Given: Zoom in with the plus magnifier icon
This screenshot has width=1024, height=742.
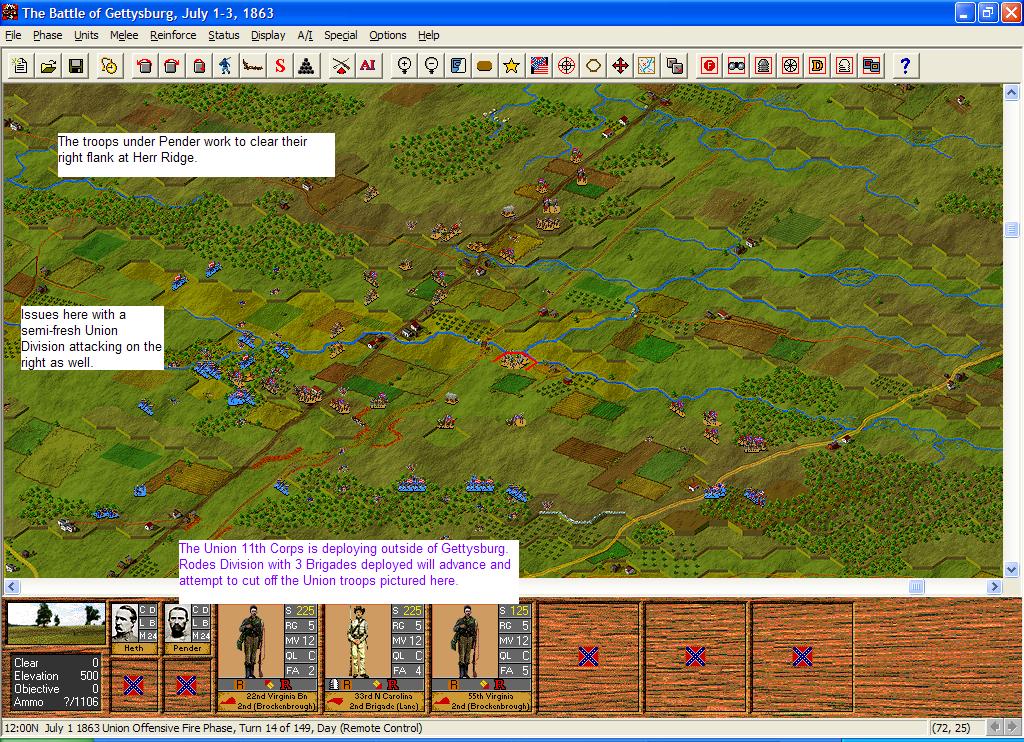Looking at the screenshot, I should click(x=405, y=66).
